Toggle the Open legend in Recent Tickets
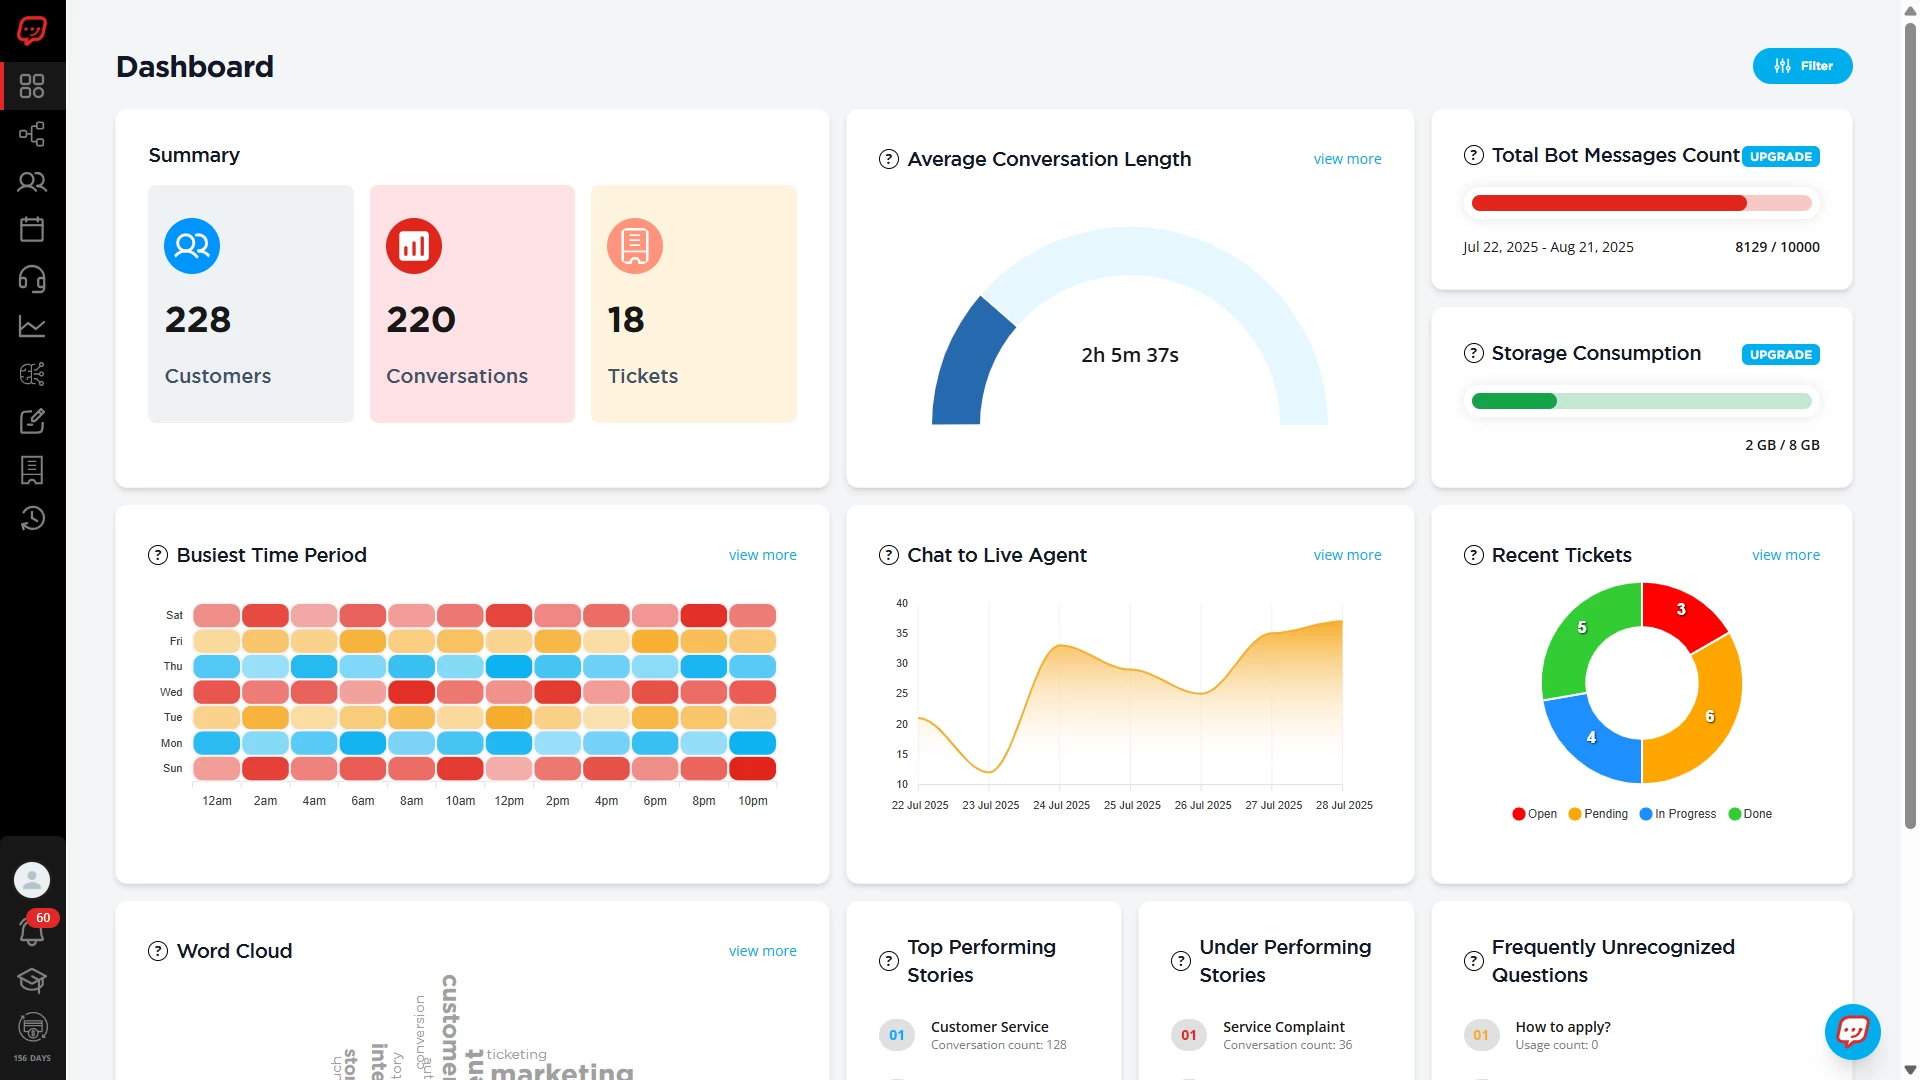 1535,814
